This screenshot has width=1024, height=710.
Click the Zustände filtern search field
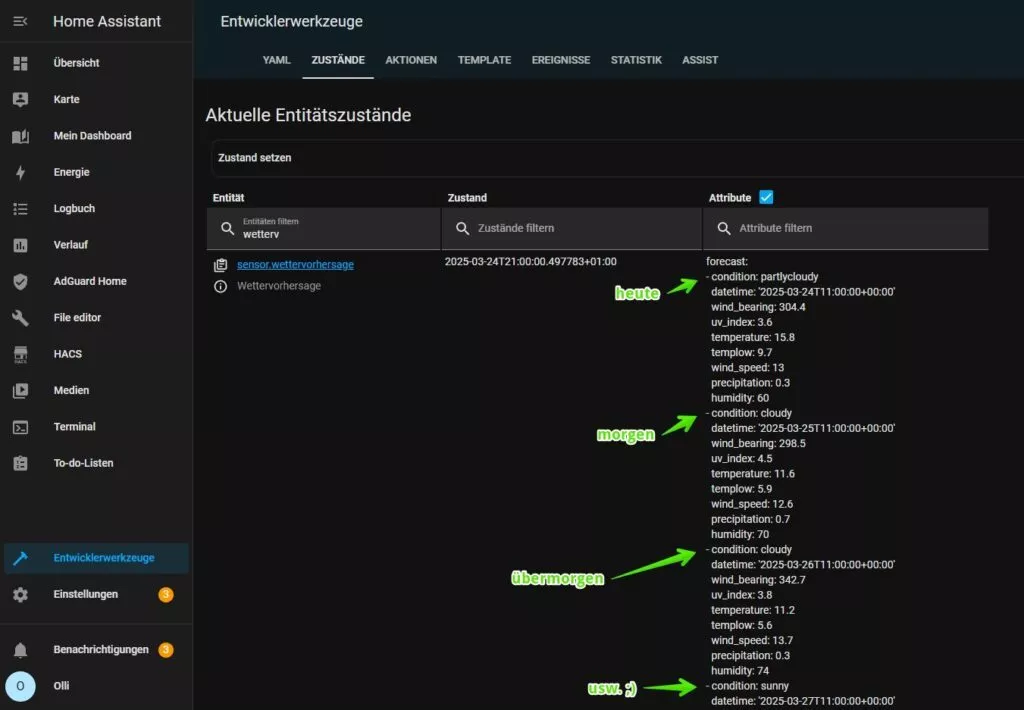tap(580, 228)
